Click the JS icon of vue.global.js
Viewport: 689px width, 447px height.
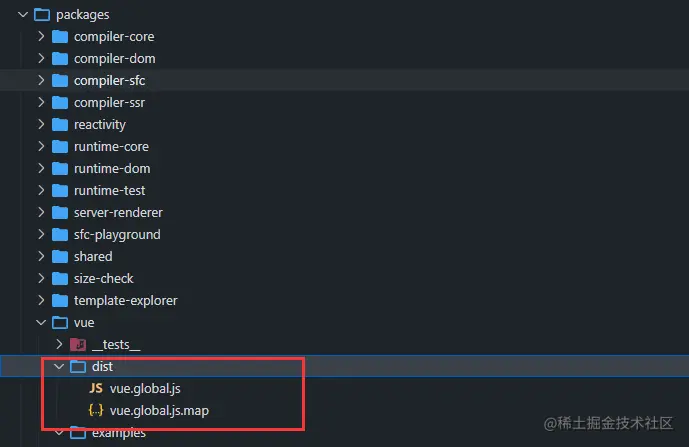coord(96,388)
